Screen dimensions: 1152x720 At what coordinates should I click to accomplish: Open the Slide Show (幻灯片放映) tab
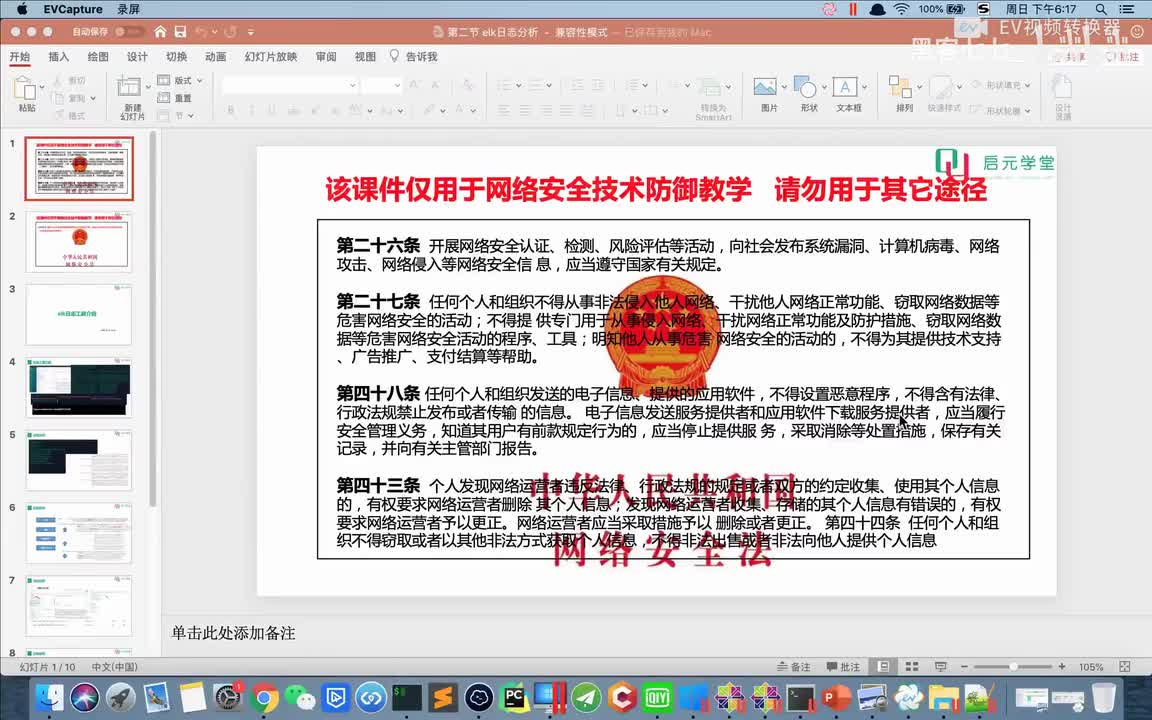(x=271, y=57)
